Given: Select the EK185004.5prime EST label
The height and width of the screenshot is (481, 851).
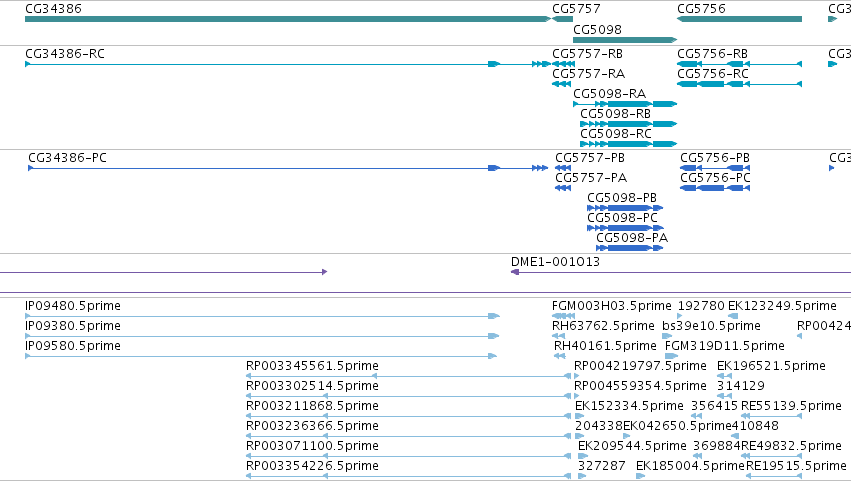Looking at the screenshot, I should tap(690, 467).
